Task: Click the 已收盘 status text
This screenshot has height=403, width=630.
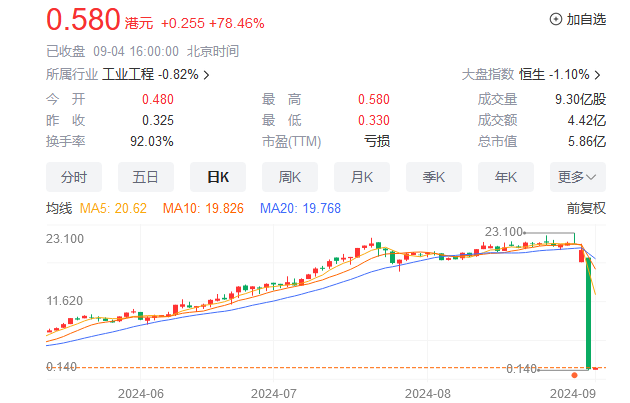Action: click(x=66, y=51)
